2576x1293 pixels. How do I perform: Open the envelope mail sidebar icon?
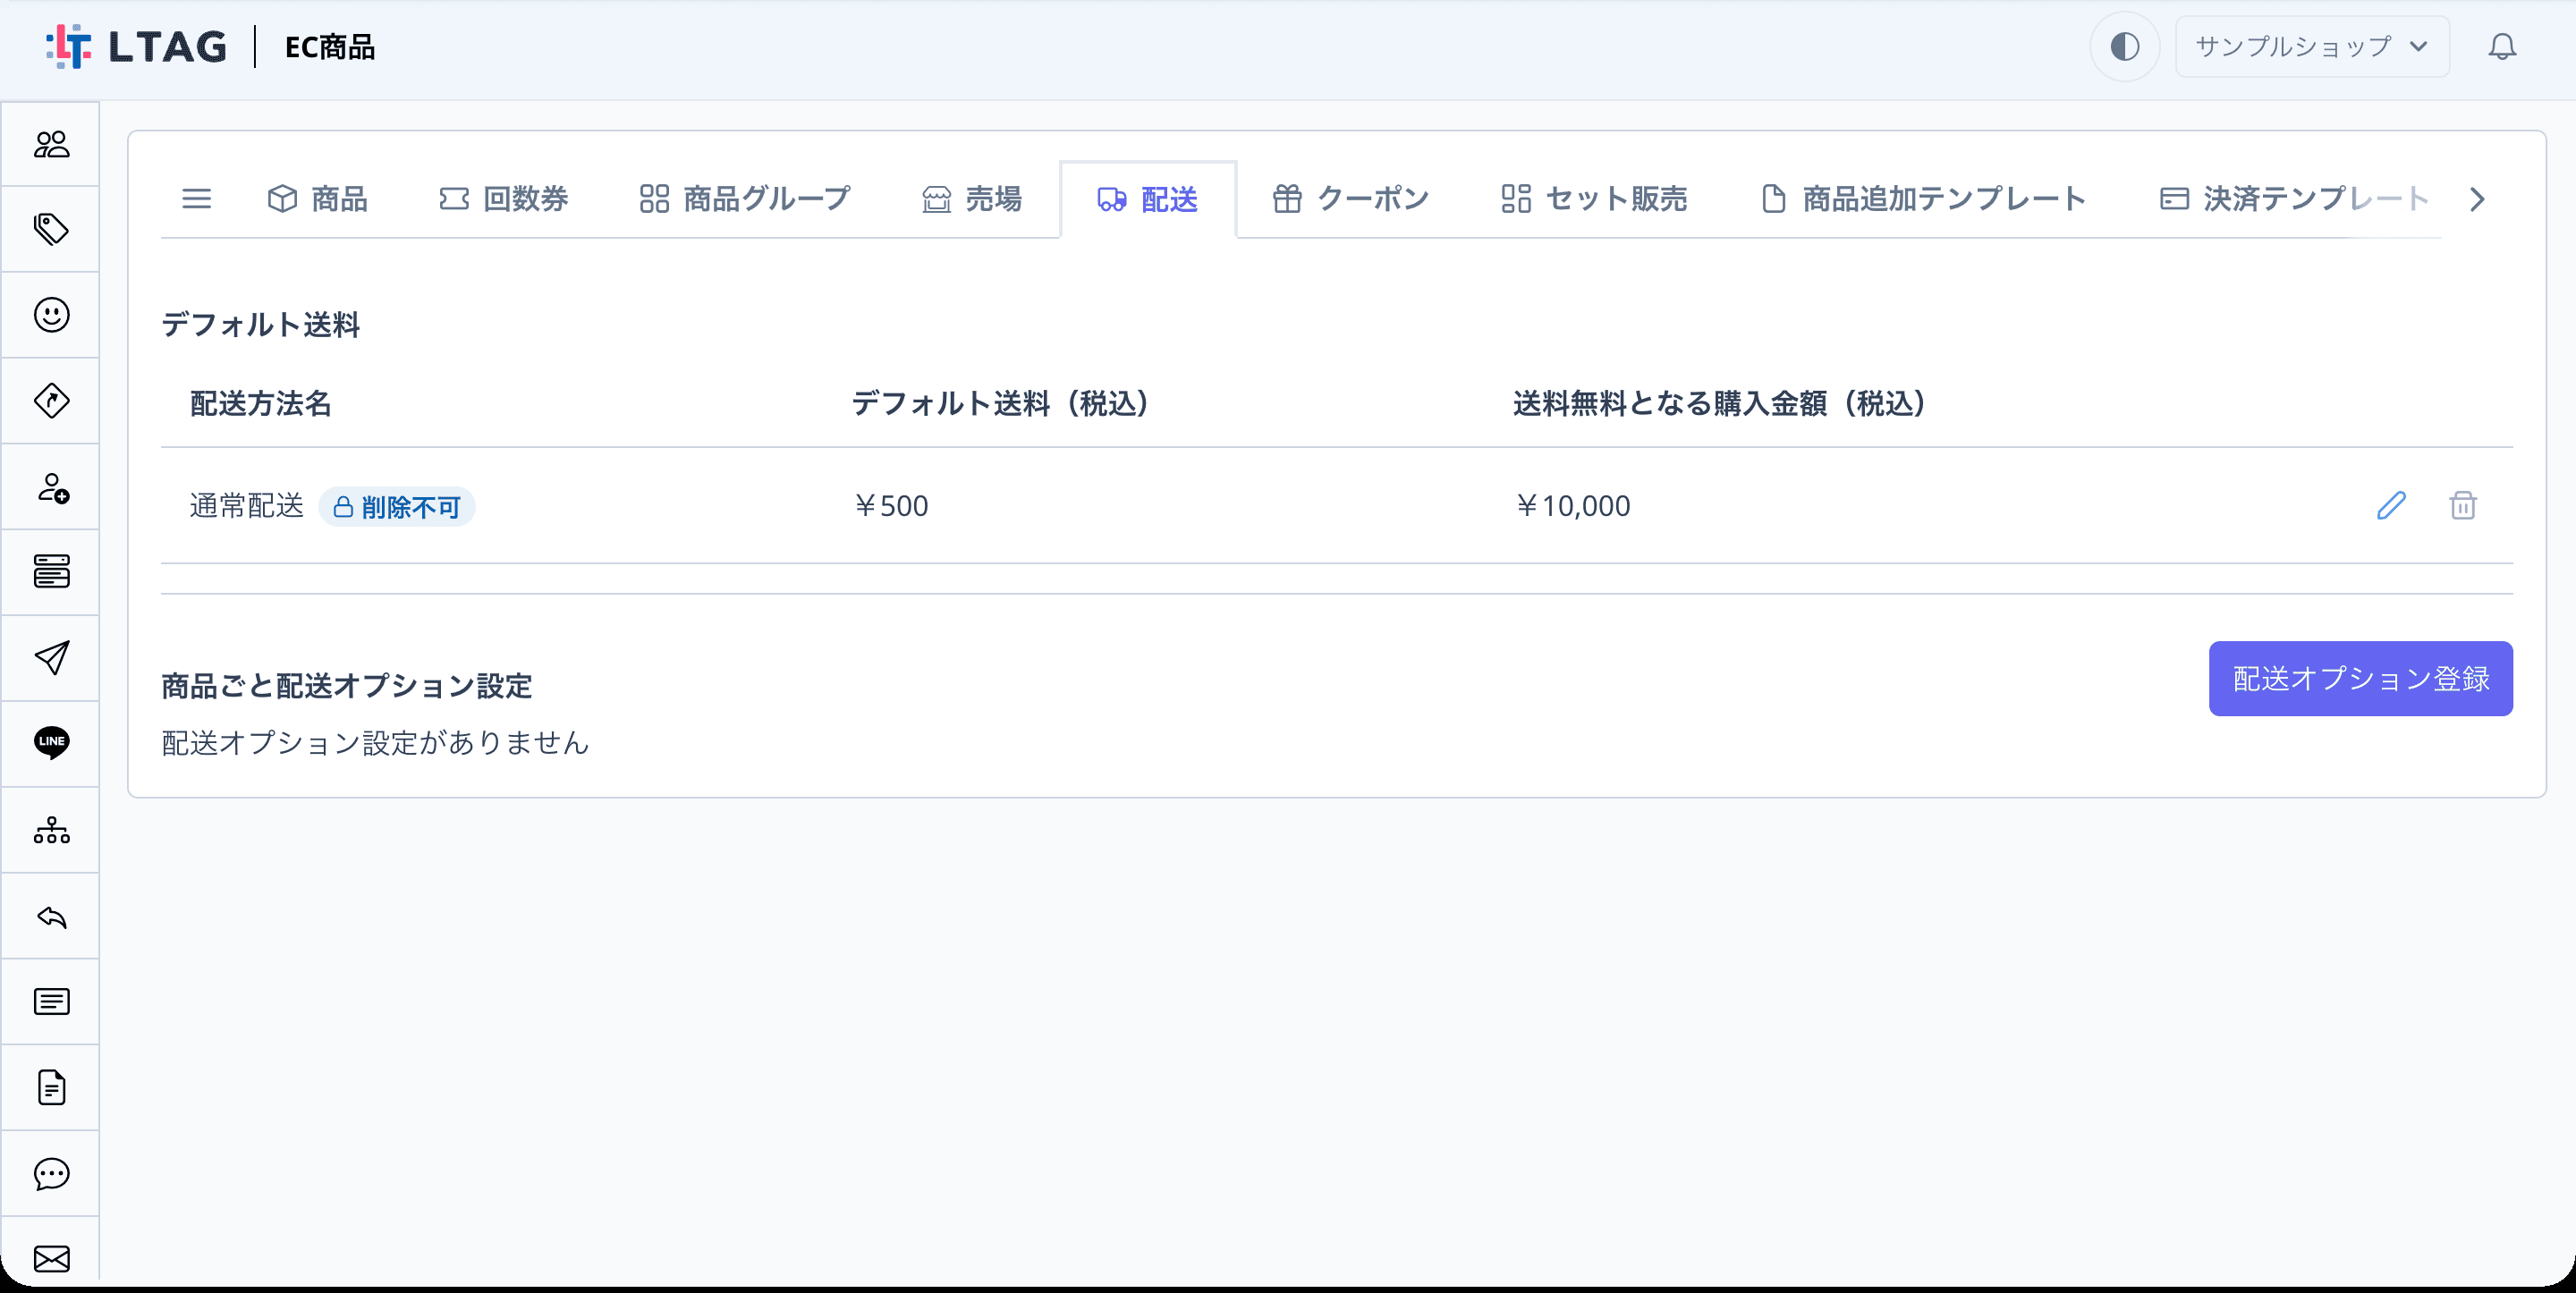pos(51,1258)
